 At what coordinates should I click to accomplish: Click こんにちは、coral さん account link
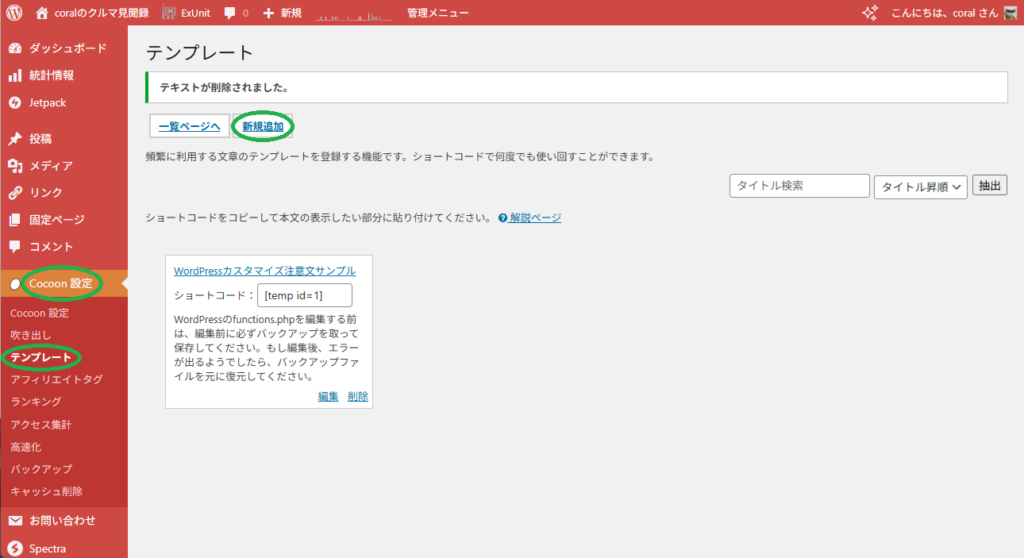tap(944, 13)
